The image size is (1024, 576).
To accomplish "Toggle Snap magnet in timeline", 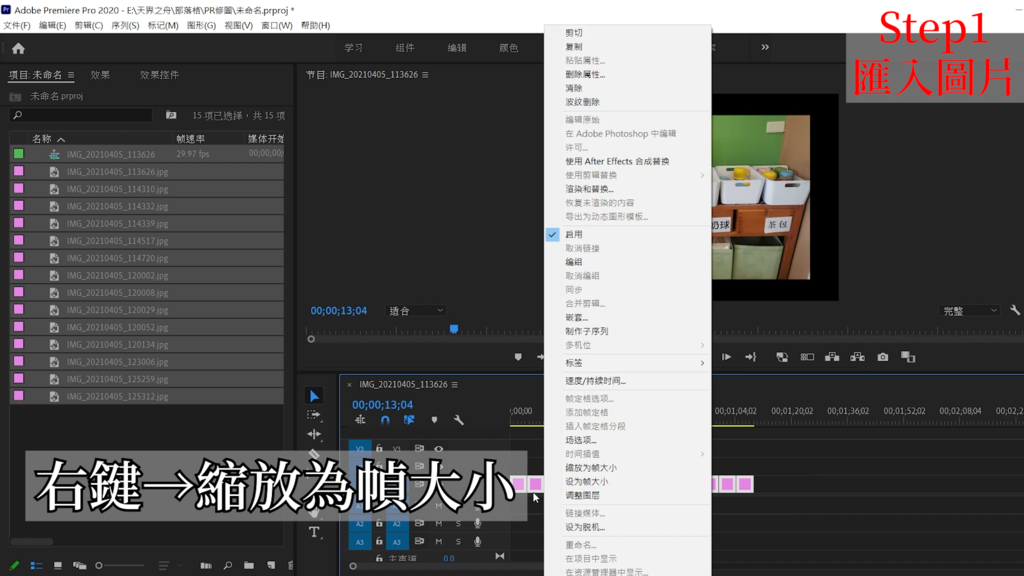I will 385,420.
